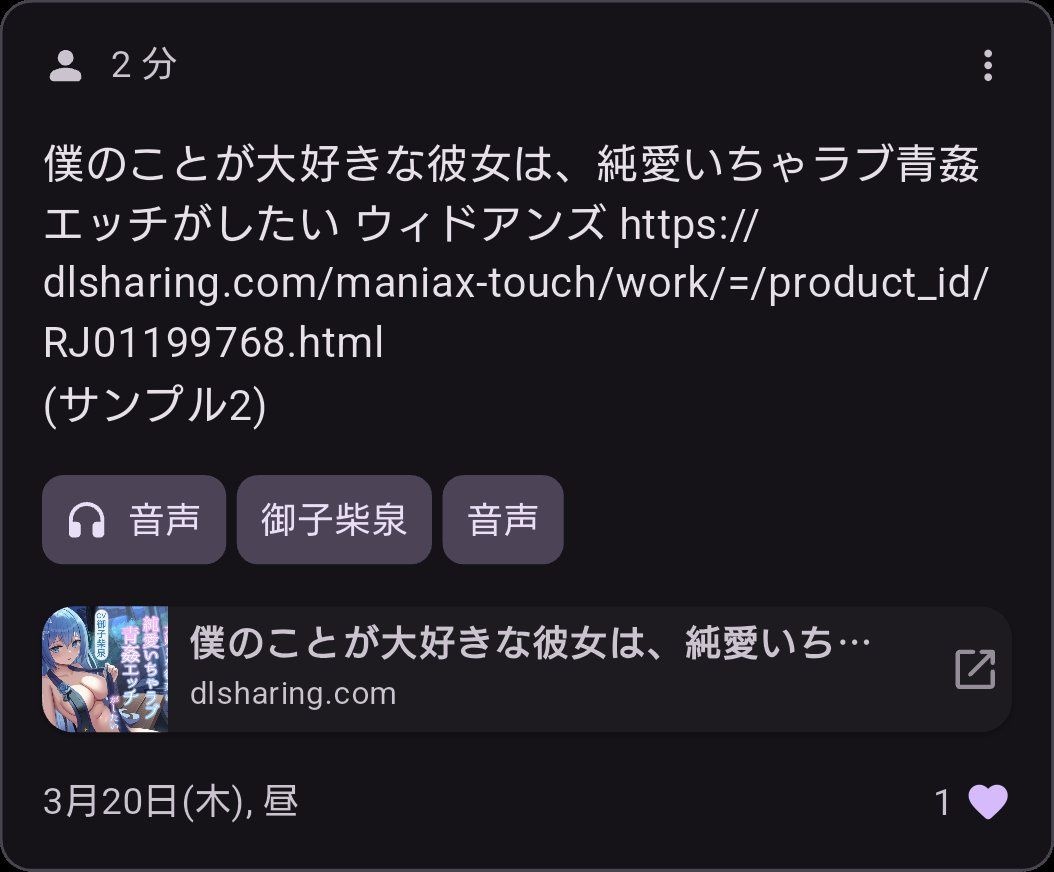Viewport: 1054px width, 872px height.
Task: Select the 音声 tag chip without icon
Action: pyautogui.click(x=503, y=520)
